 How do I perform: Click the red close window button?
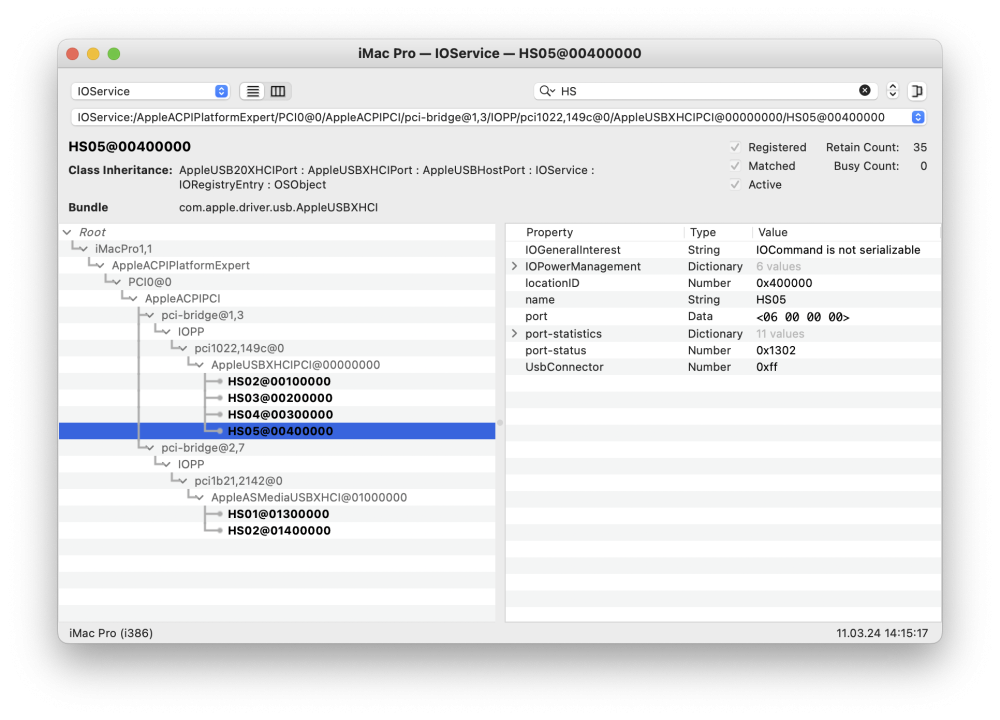point(73,54)
